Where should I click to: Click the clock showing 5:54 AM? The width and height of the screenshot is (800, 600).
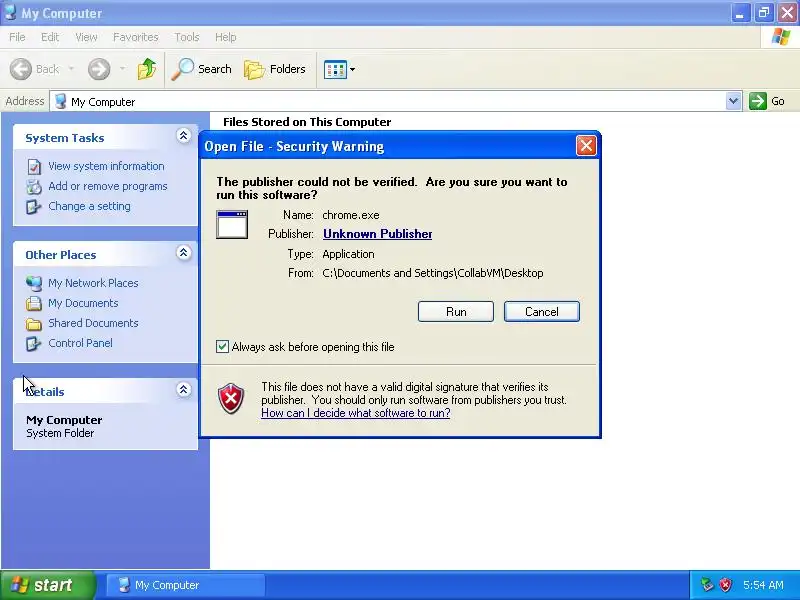763,585
